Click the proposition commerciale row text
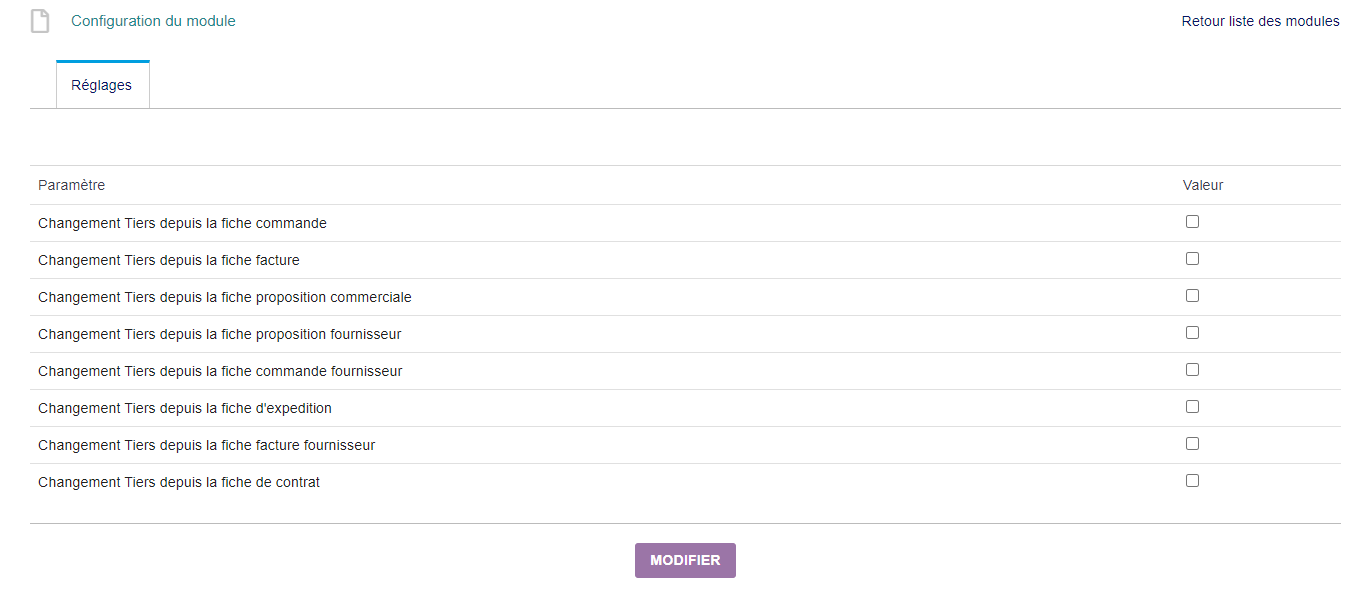This screenshot has width=1359, height=613. point(225,297)
